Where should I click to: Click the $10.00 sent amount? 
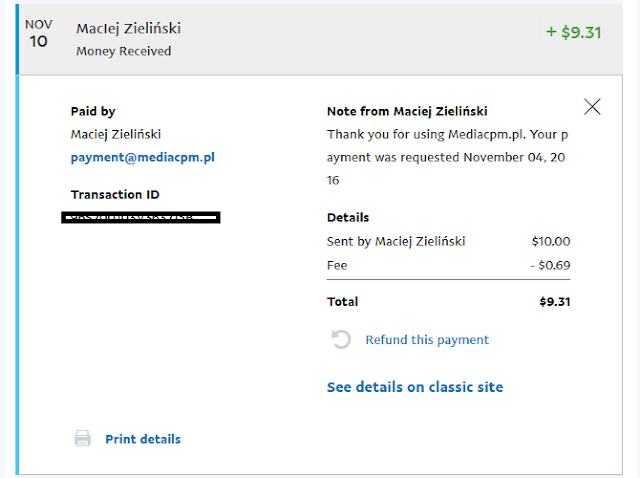click(551, 241)
